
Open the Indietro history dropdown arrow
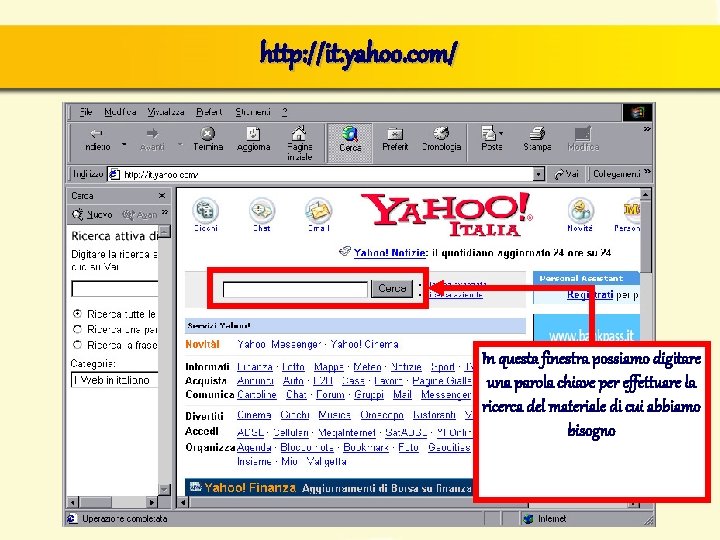[x=124, y=145]
